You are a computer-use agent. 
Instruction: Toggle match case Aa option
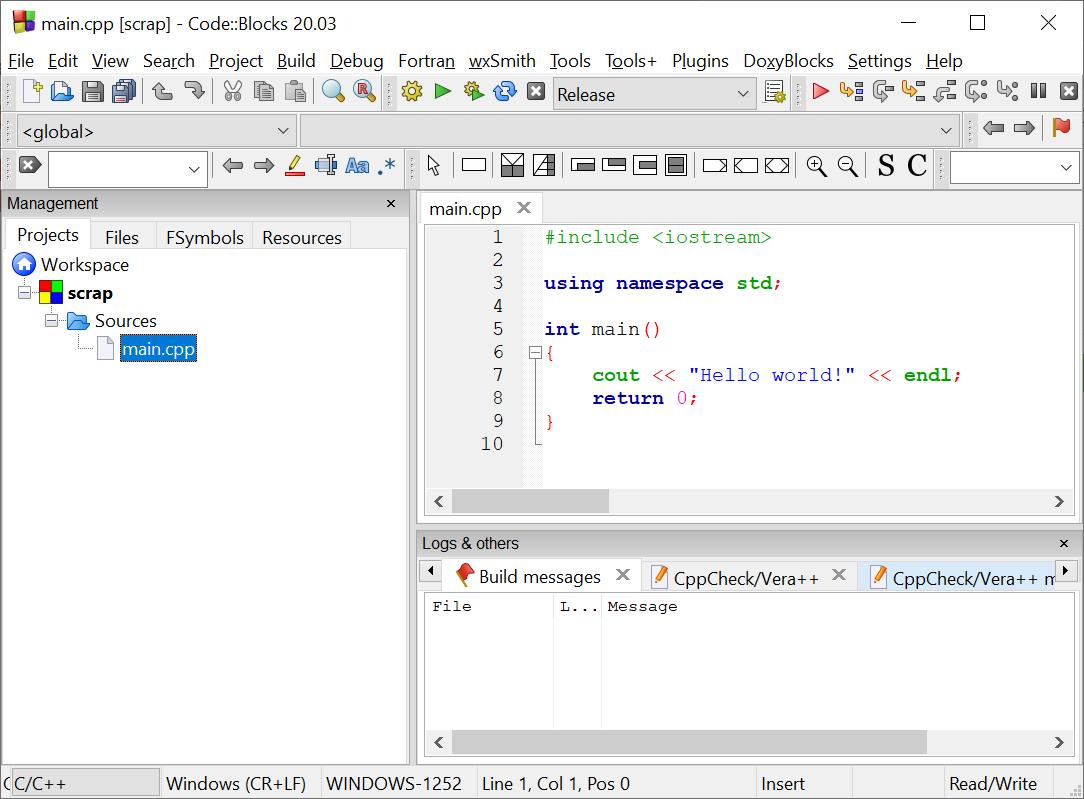coord(357,166)
